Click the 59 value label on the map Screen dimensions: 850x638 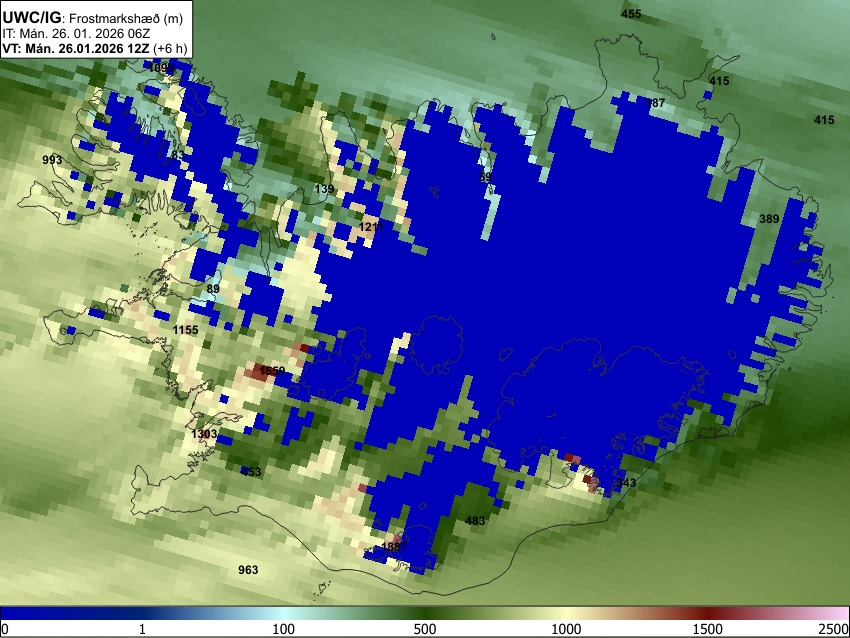485,177
